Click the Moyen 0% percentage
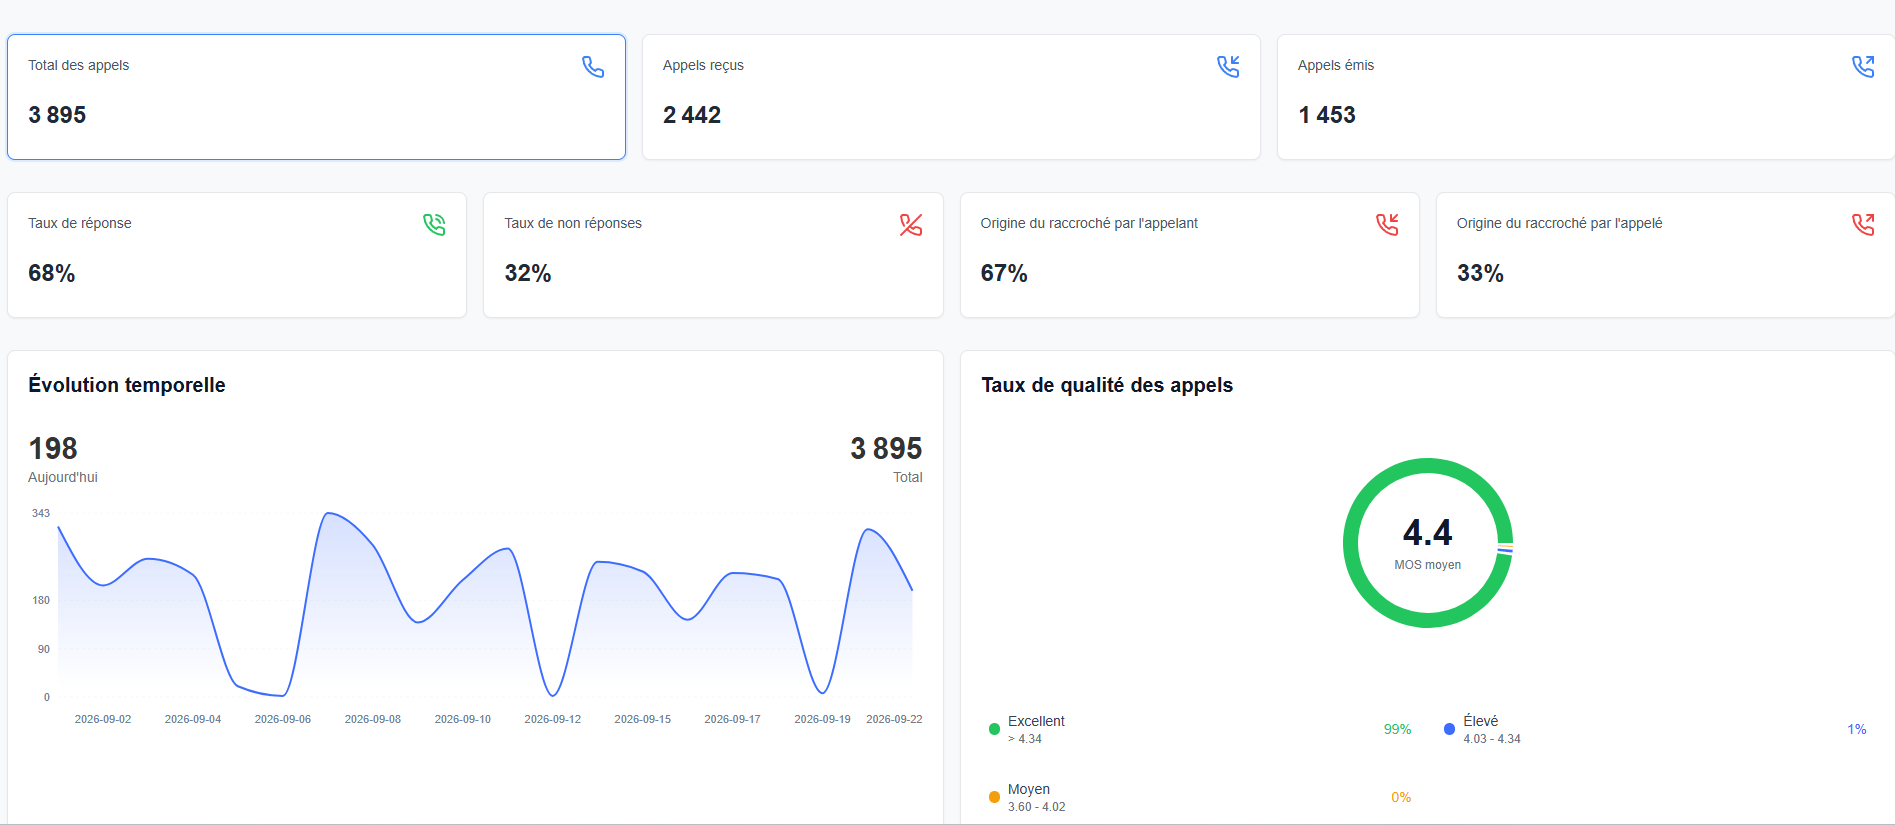The height and width of the screenshot is (825, 1895). click(1401, 797)
